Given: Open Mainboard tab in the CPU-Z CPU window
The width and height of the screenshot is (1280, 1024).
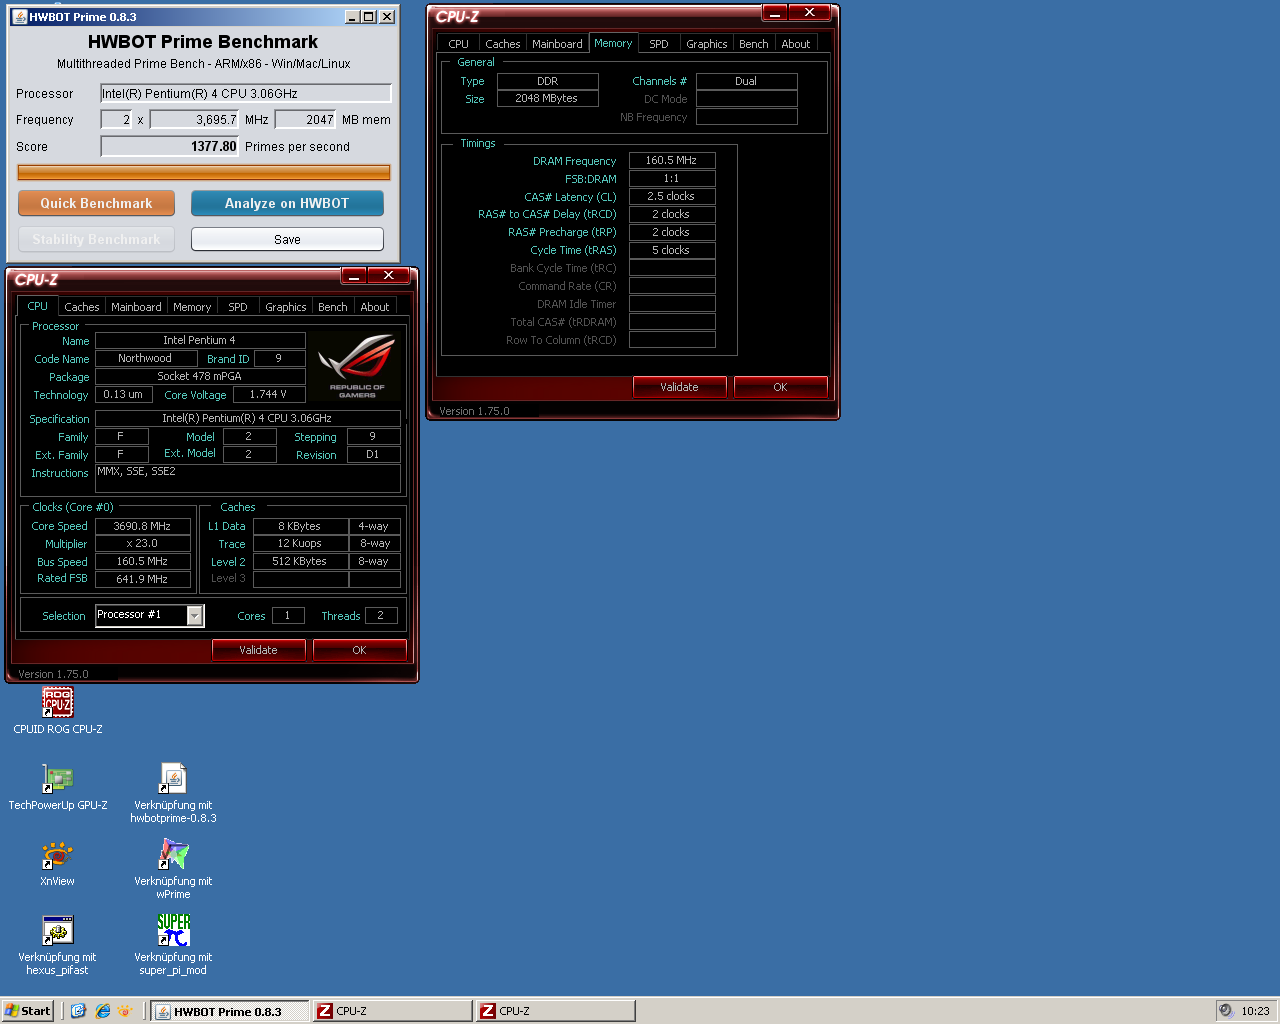Looking at the screenshot, I should point(136,307).
